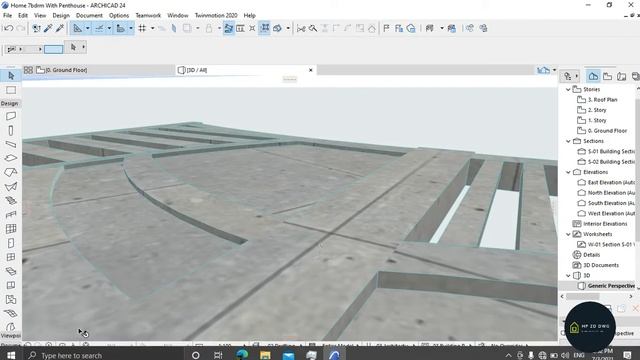
Task: Open the Design menu
Action: [x=61, y=16]
